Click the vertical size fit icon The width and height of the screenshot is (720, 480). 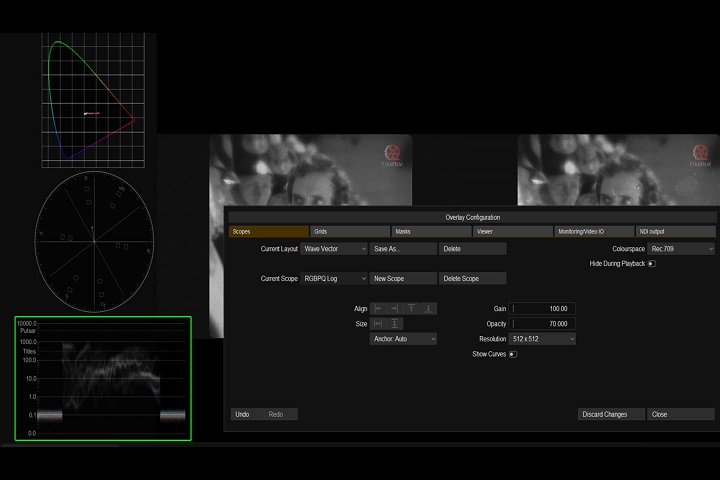[395, 323]
